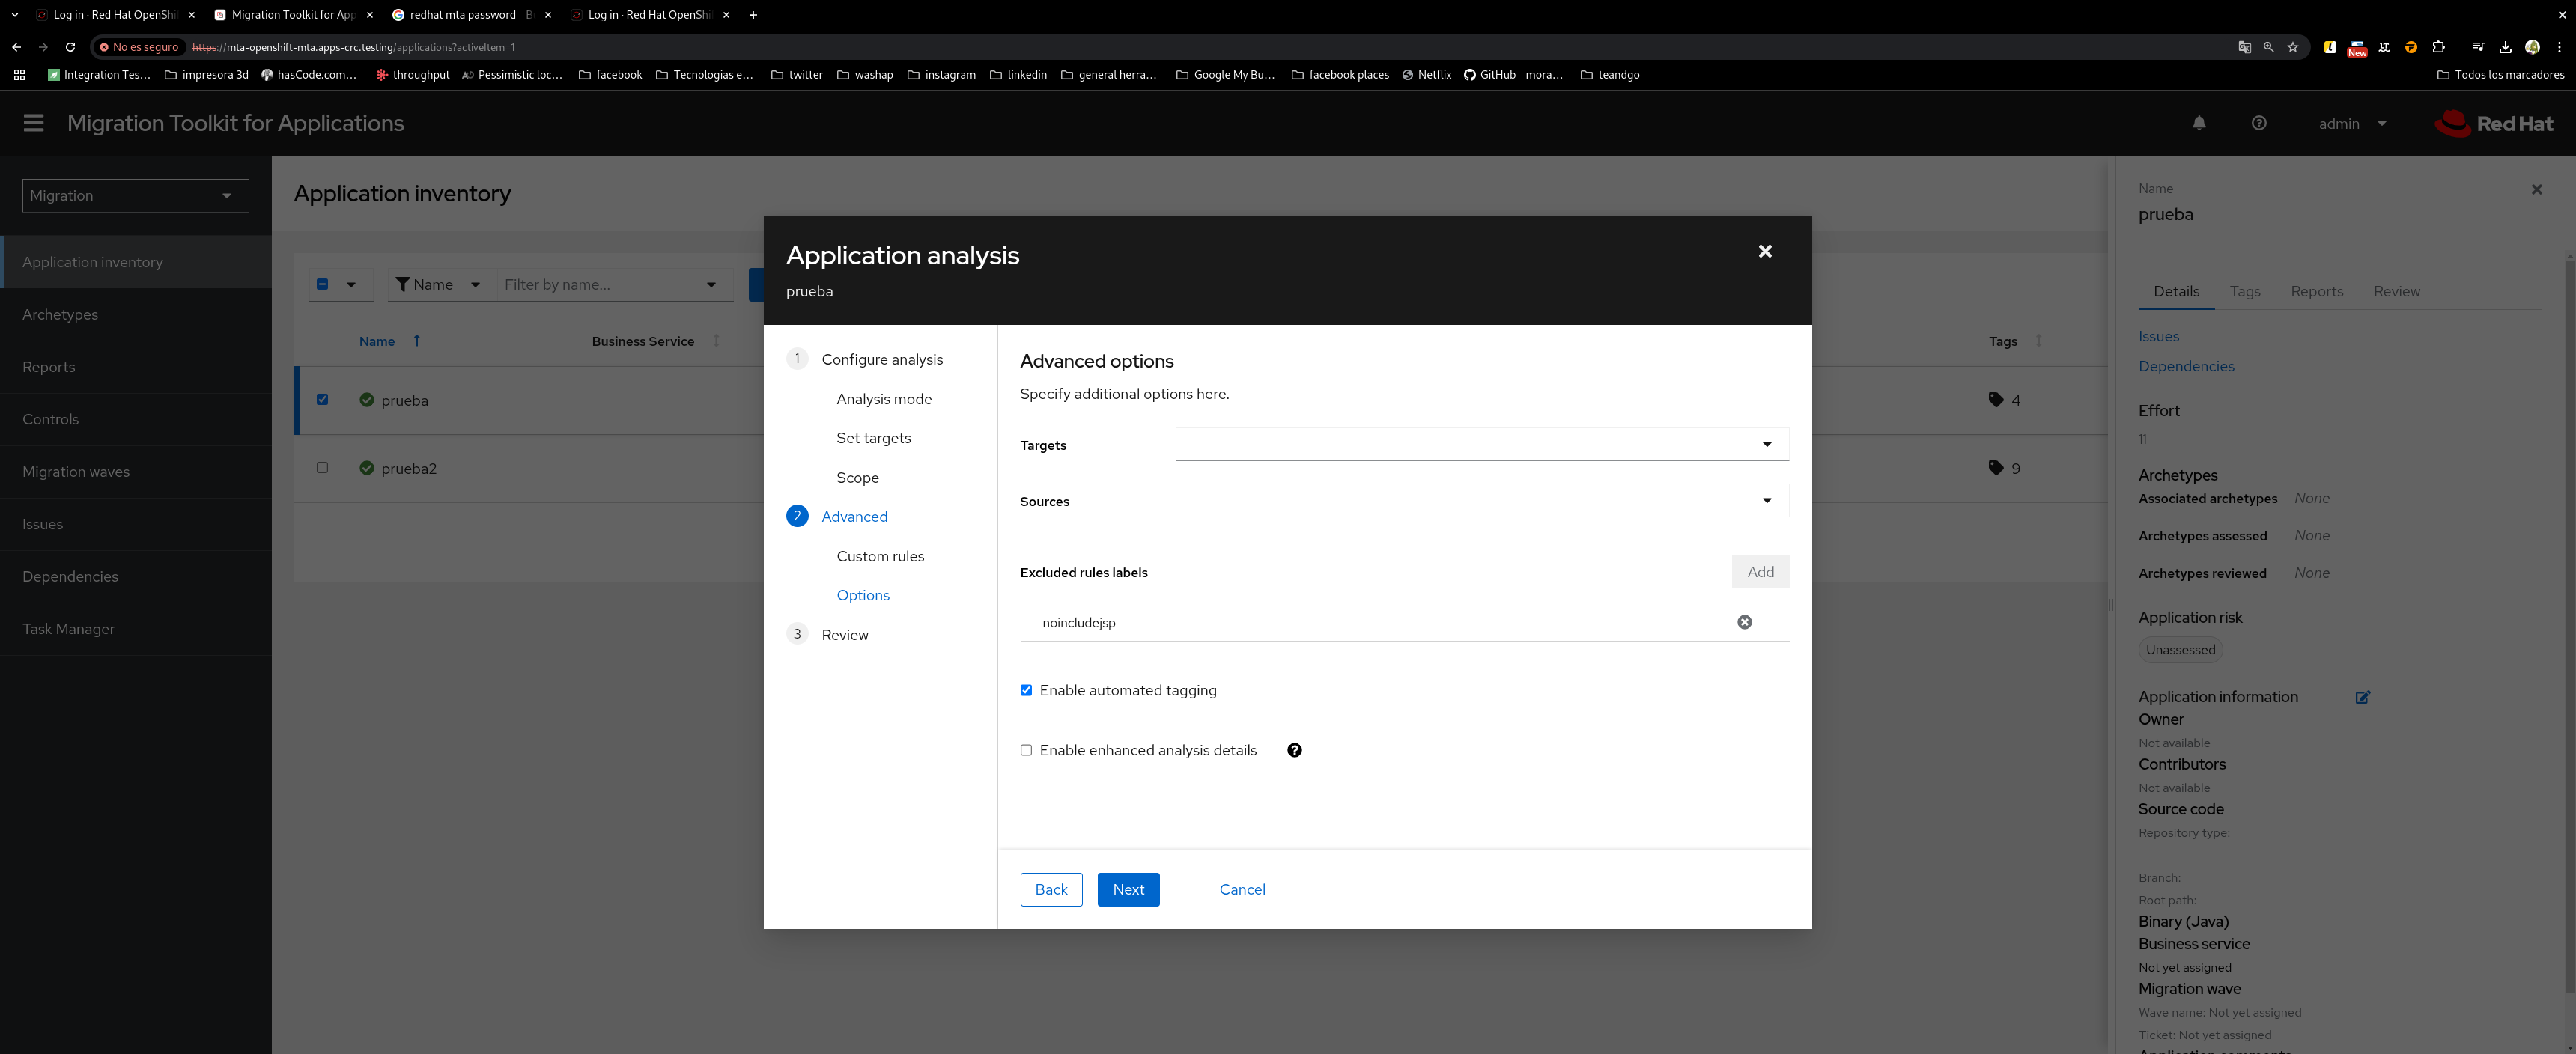Switch to the Reports tab in side panel
The width and height of the screenshot is (2576, 1054).
point(2316,291)
